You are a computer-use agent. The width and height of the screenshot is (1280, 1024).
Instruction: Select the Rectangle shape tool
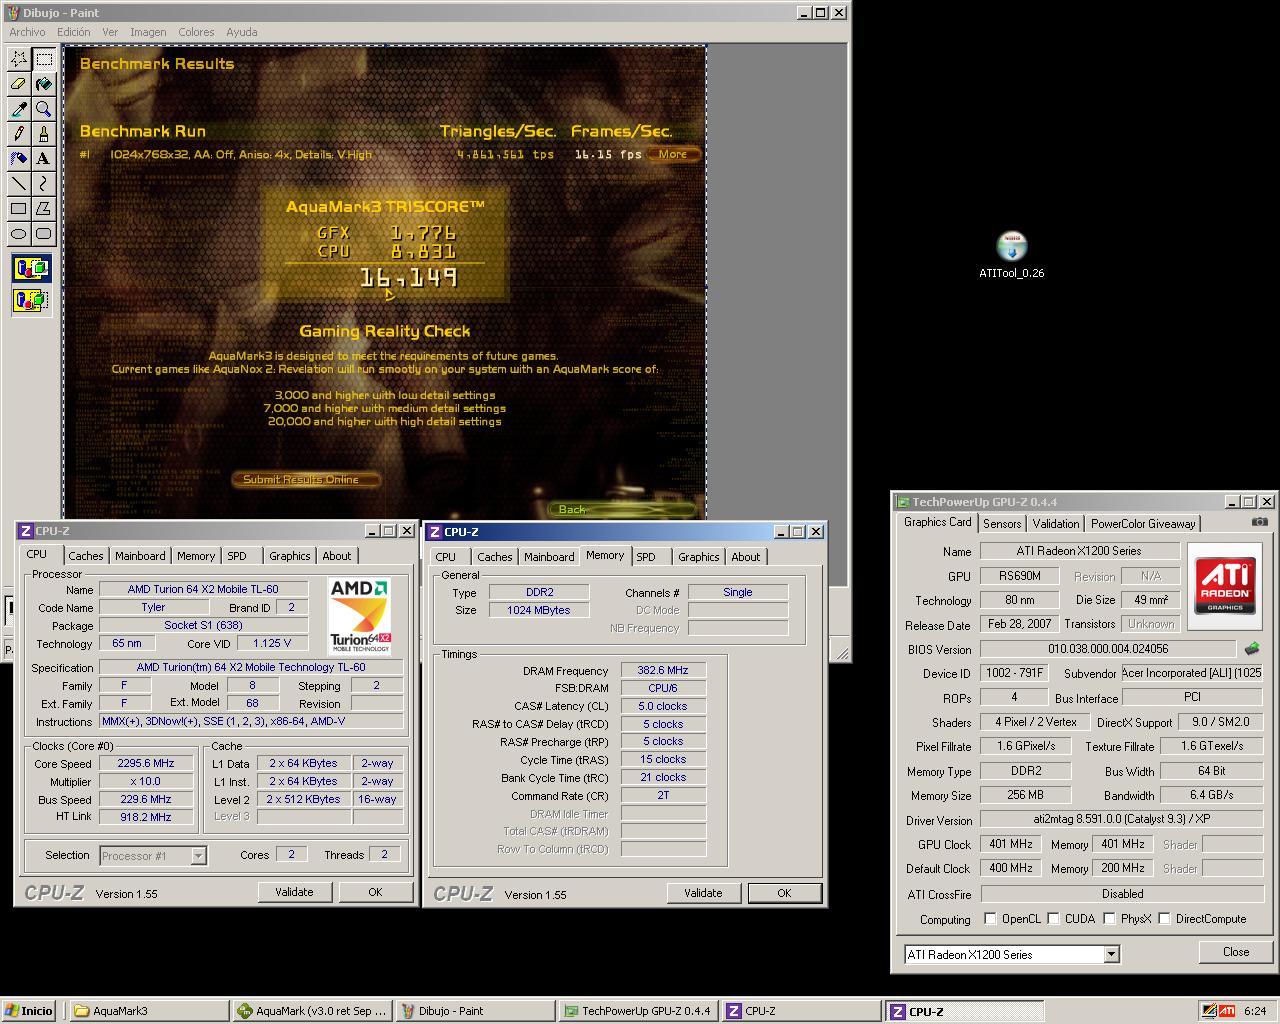19,208
